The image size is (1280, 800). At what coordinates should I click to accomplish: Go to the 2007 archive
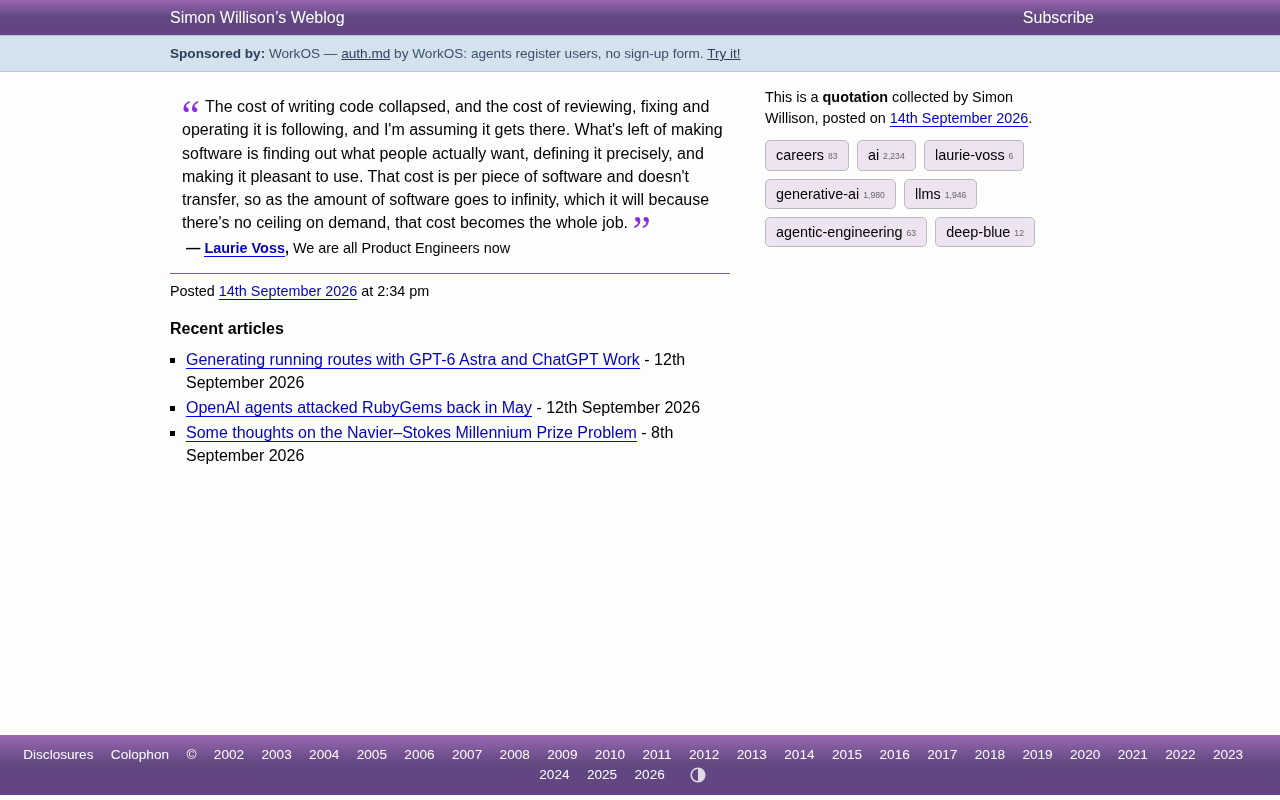click(467, 755)
